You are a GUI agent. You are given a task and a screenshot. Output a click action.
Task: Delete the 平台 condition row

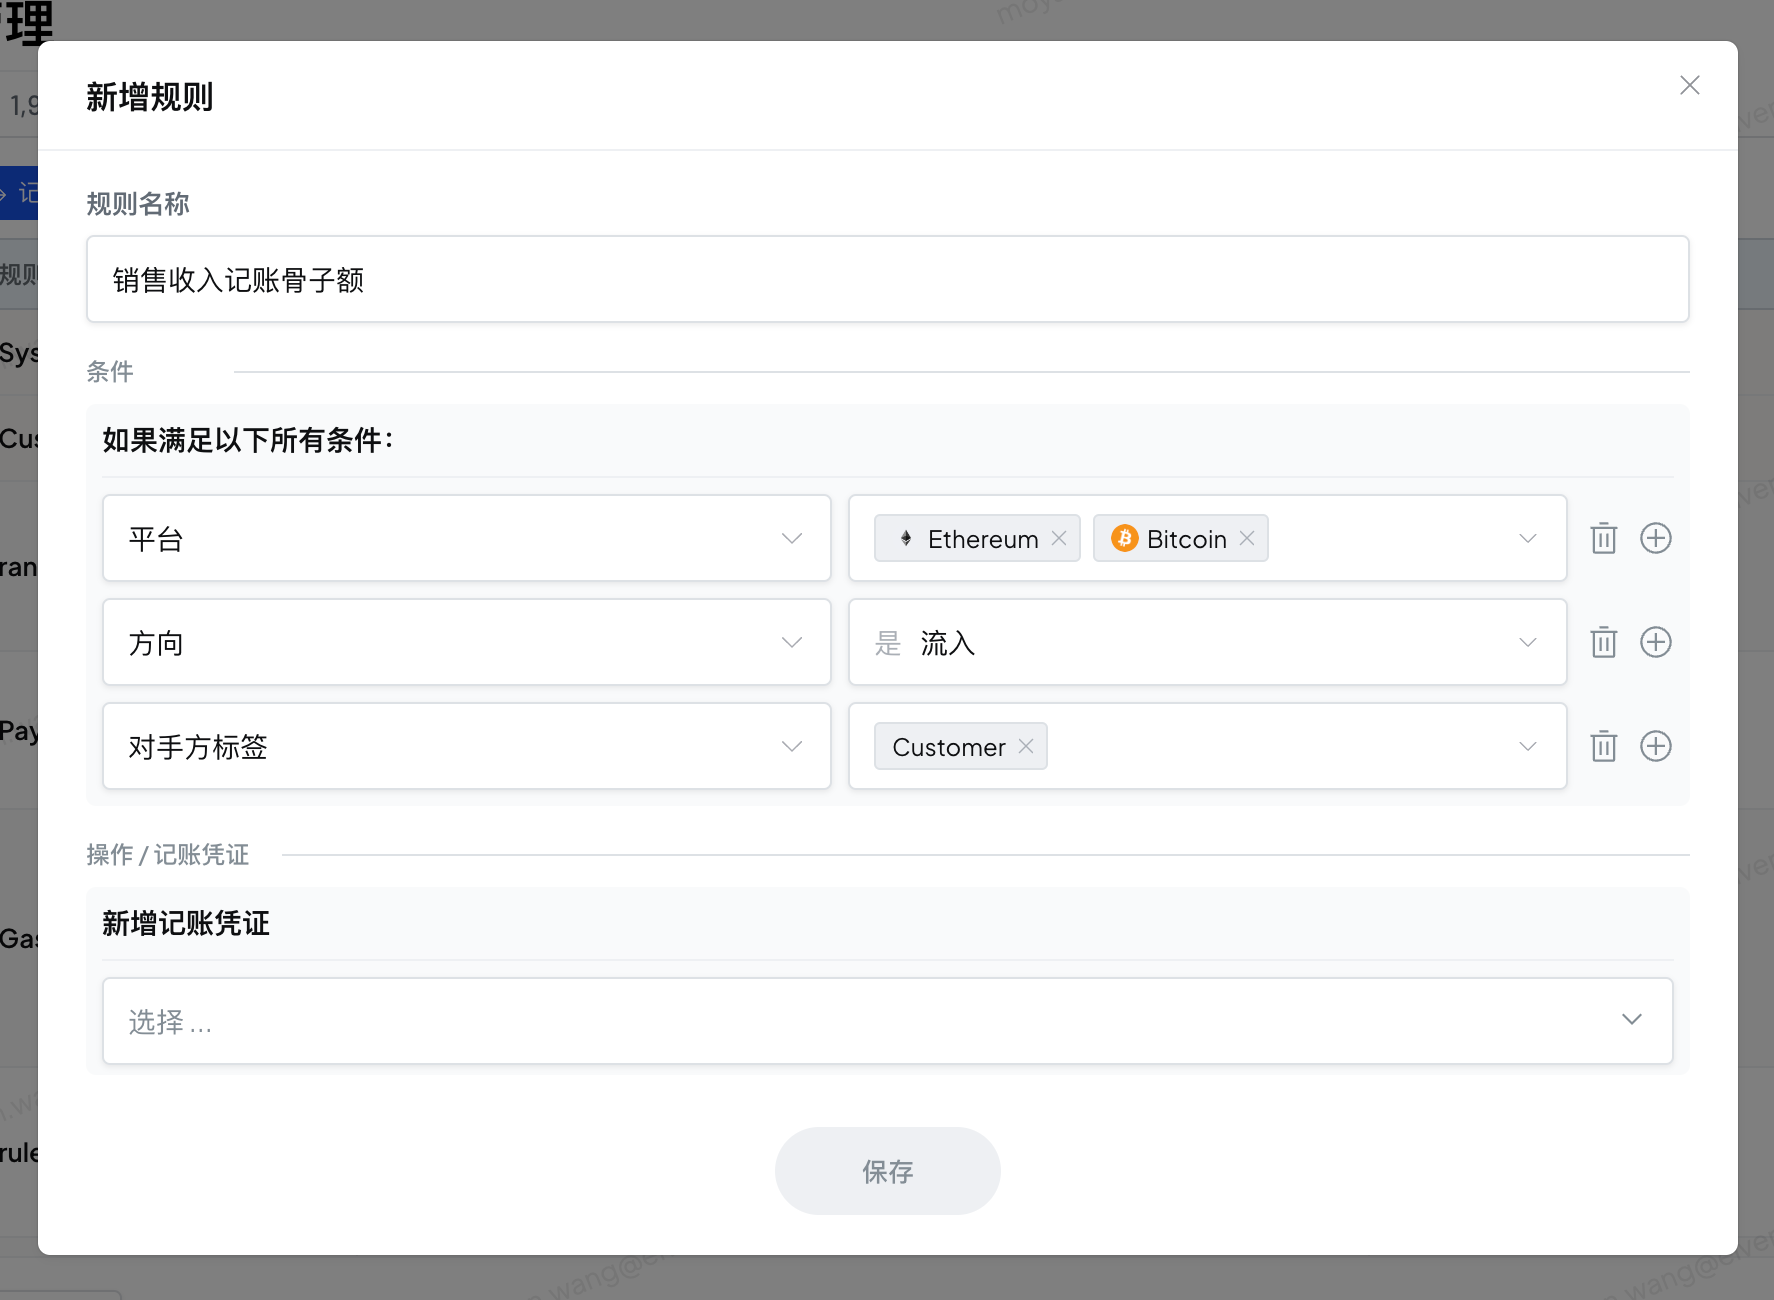(1603, 538)
